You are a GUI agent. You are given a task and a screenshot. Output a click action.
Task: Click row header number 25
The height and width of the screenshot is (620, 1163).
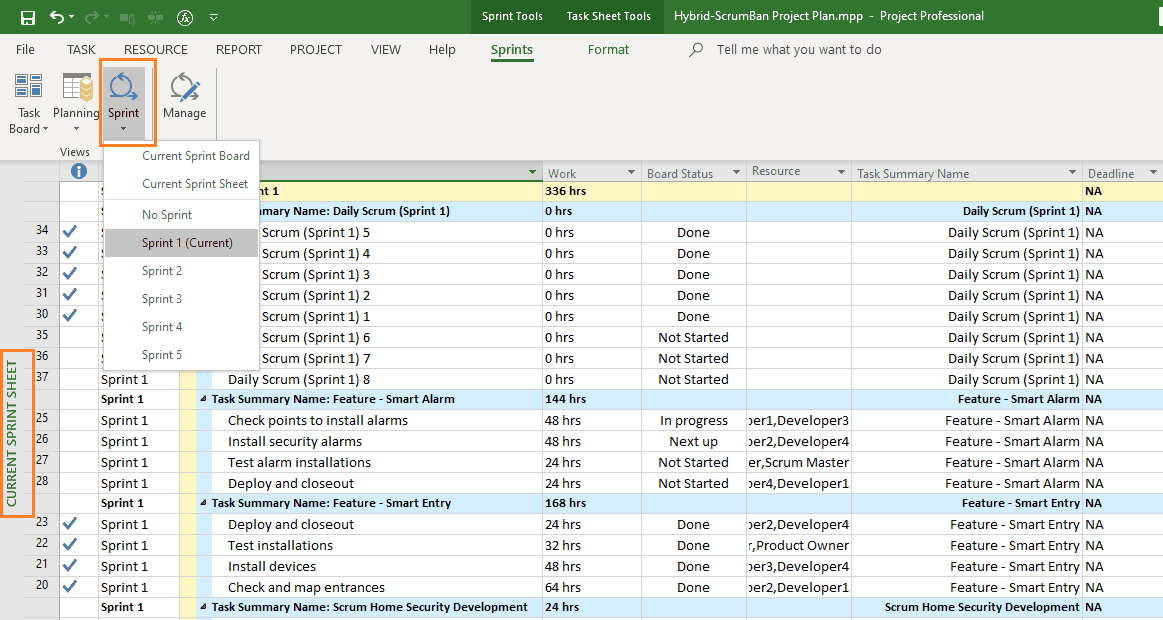tap(42, 418)
